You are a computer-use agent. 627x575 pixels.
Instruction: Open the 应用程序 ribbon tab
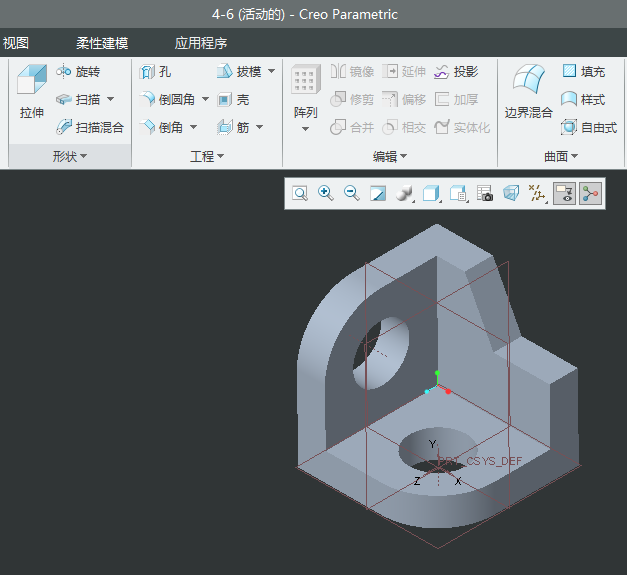(x=201, y=43)
